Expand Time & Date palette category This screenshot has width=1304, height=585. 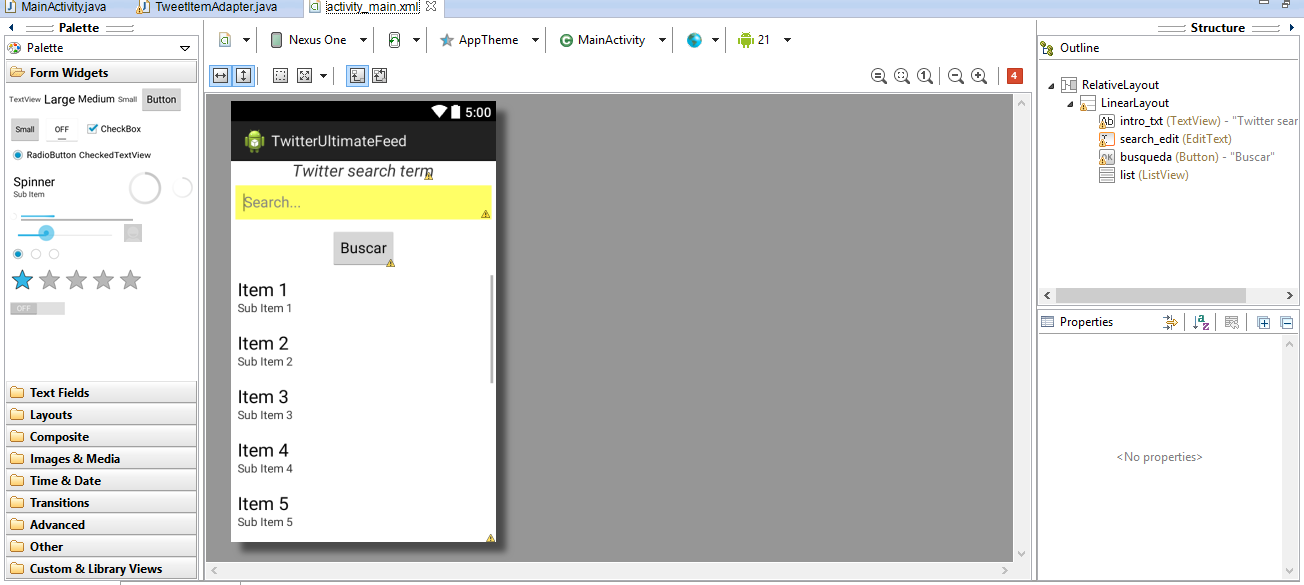pos(101,481)
